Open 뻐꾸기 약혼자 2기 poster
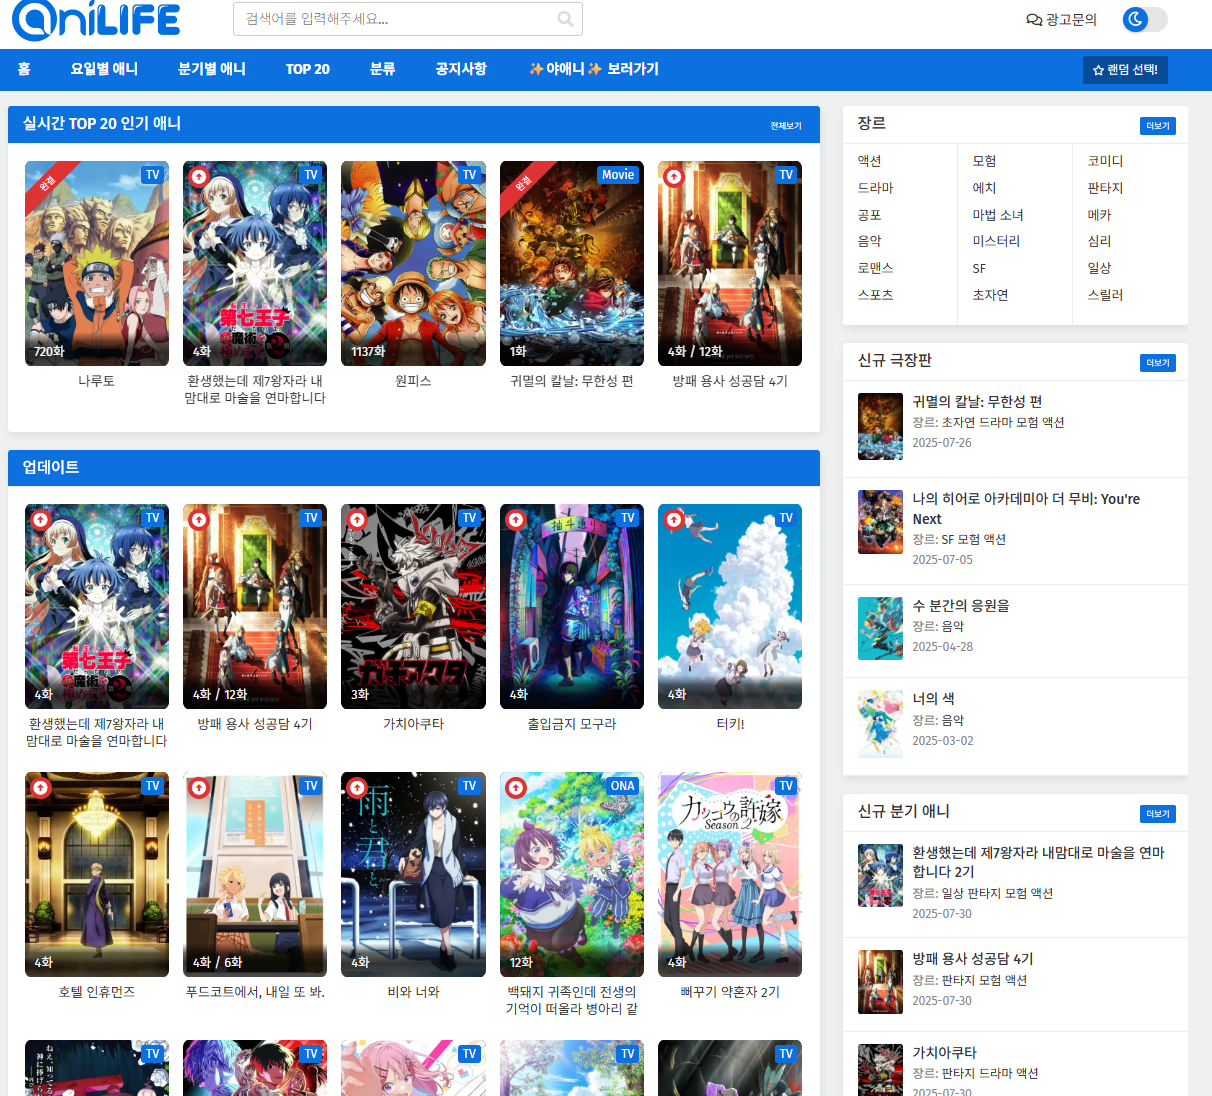Viewport: 1212px width, 1096px height. [730, 875]
